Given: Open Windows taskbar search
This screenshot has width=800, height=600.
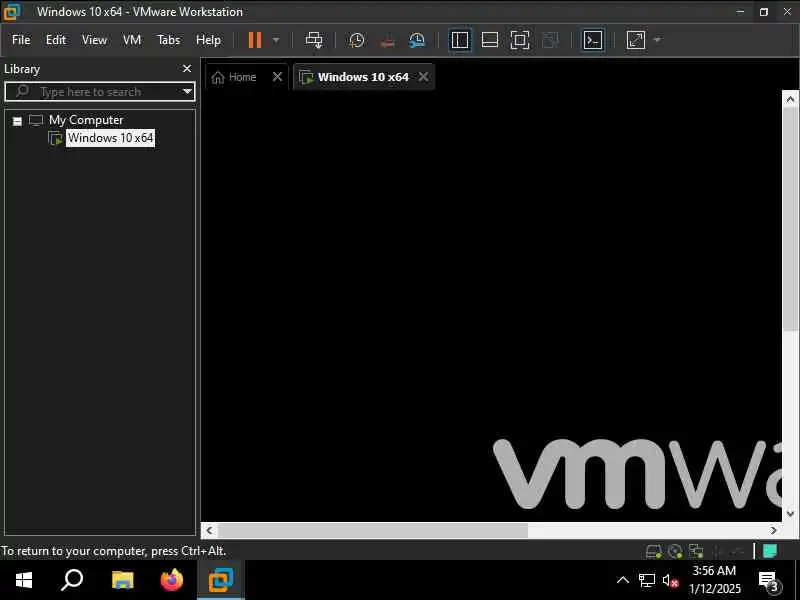Looking at the screenshot, I should click(x=72, y=580).
